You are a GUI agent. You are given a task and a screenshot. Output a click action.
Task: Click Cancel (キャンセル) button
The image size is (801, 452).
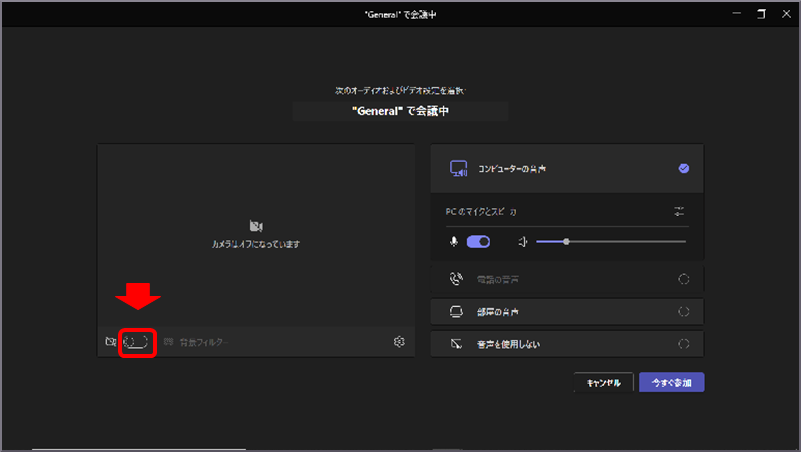point(603,383)
